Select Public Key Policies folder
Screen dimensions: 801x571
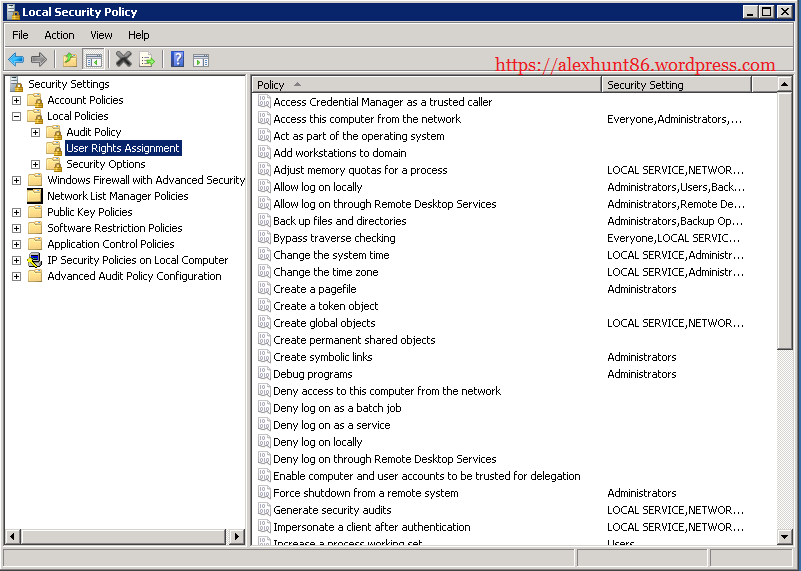(x=89, y=212)
